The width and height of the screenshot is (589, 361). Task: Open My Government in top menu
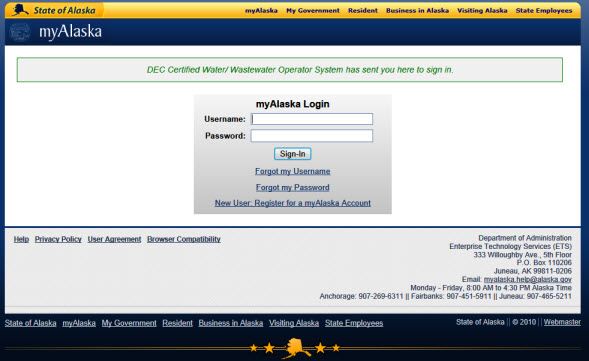[313, 11]
